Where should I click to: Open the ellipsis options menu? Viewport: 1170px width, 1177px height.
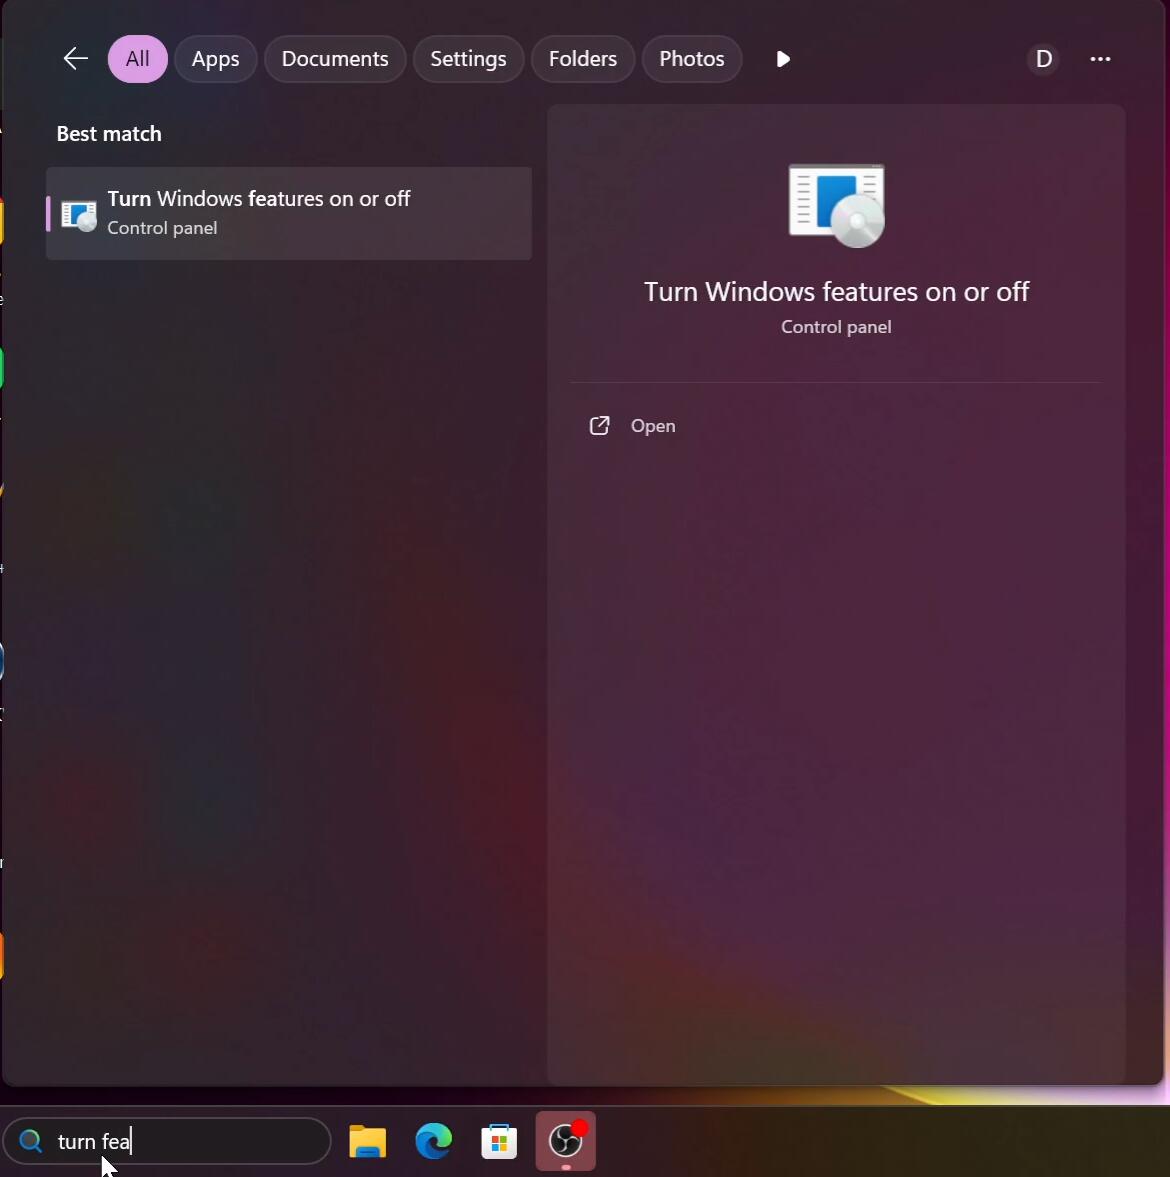[x=1101, y=59]
